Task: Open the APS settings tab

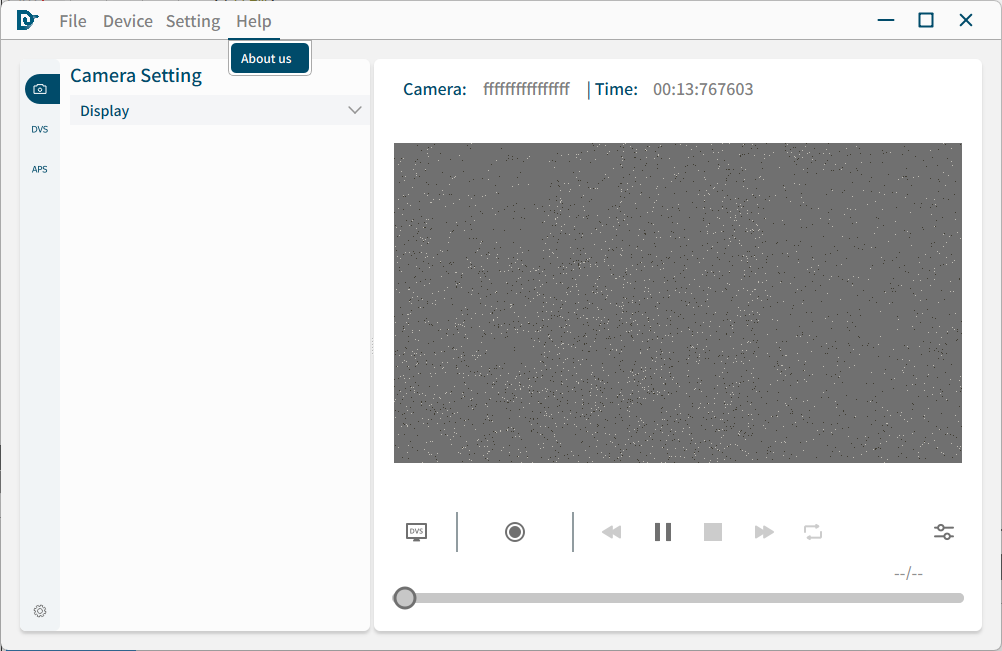Action: click(40, 169)
